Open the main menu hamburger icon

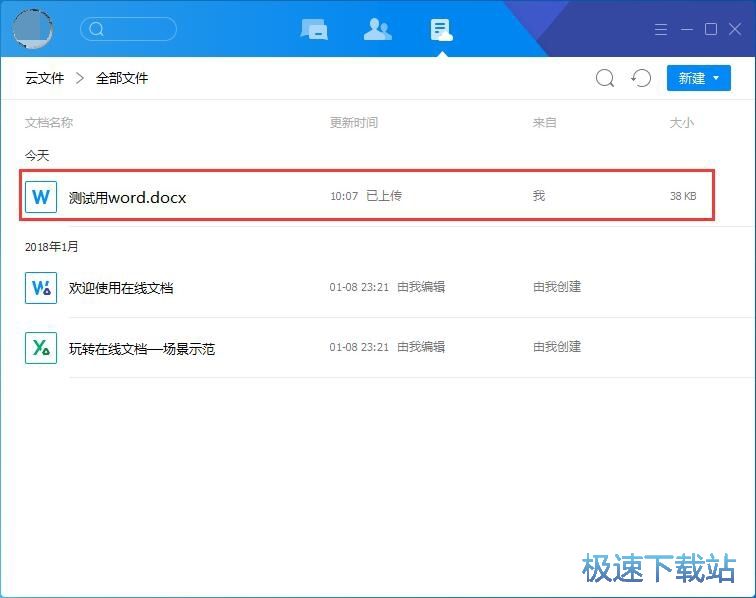click(661, 29)
